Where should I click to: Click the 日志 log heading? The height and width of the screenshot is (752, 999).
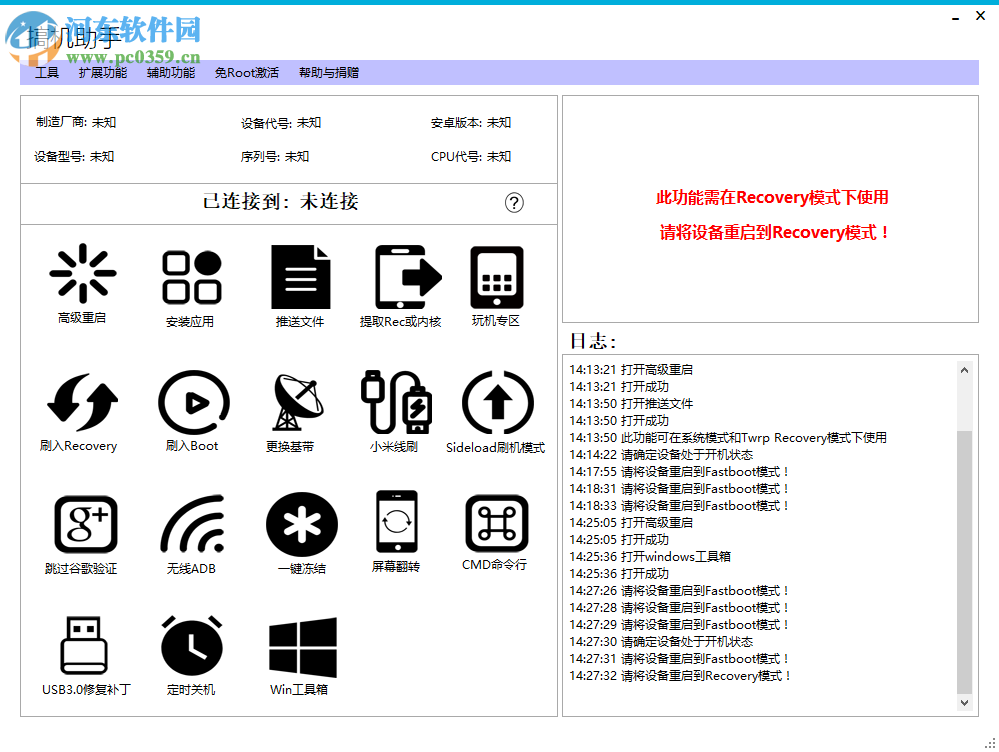593,341
